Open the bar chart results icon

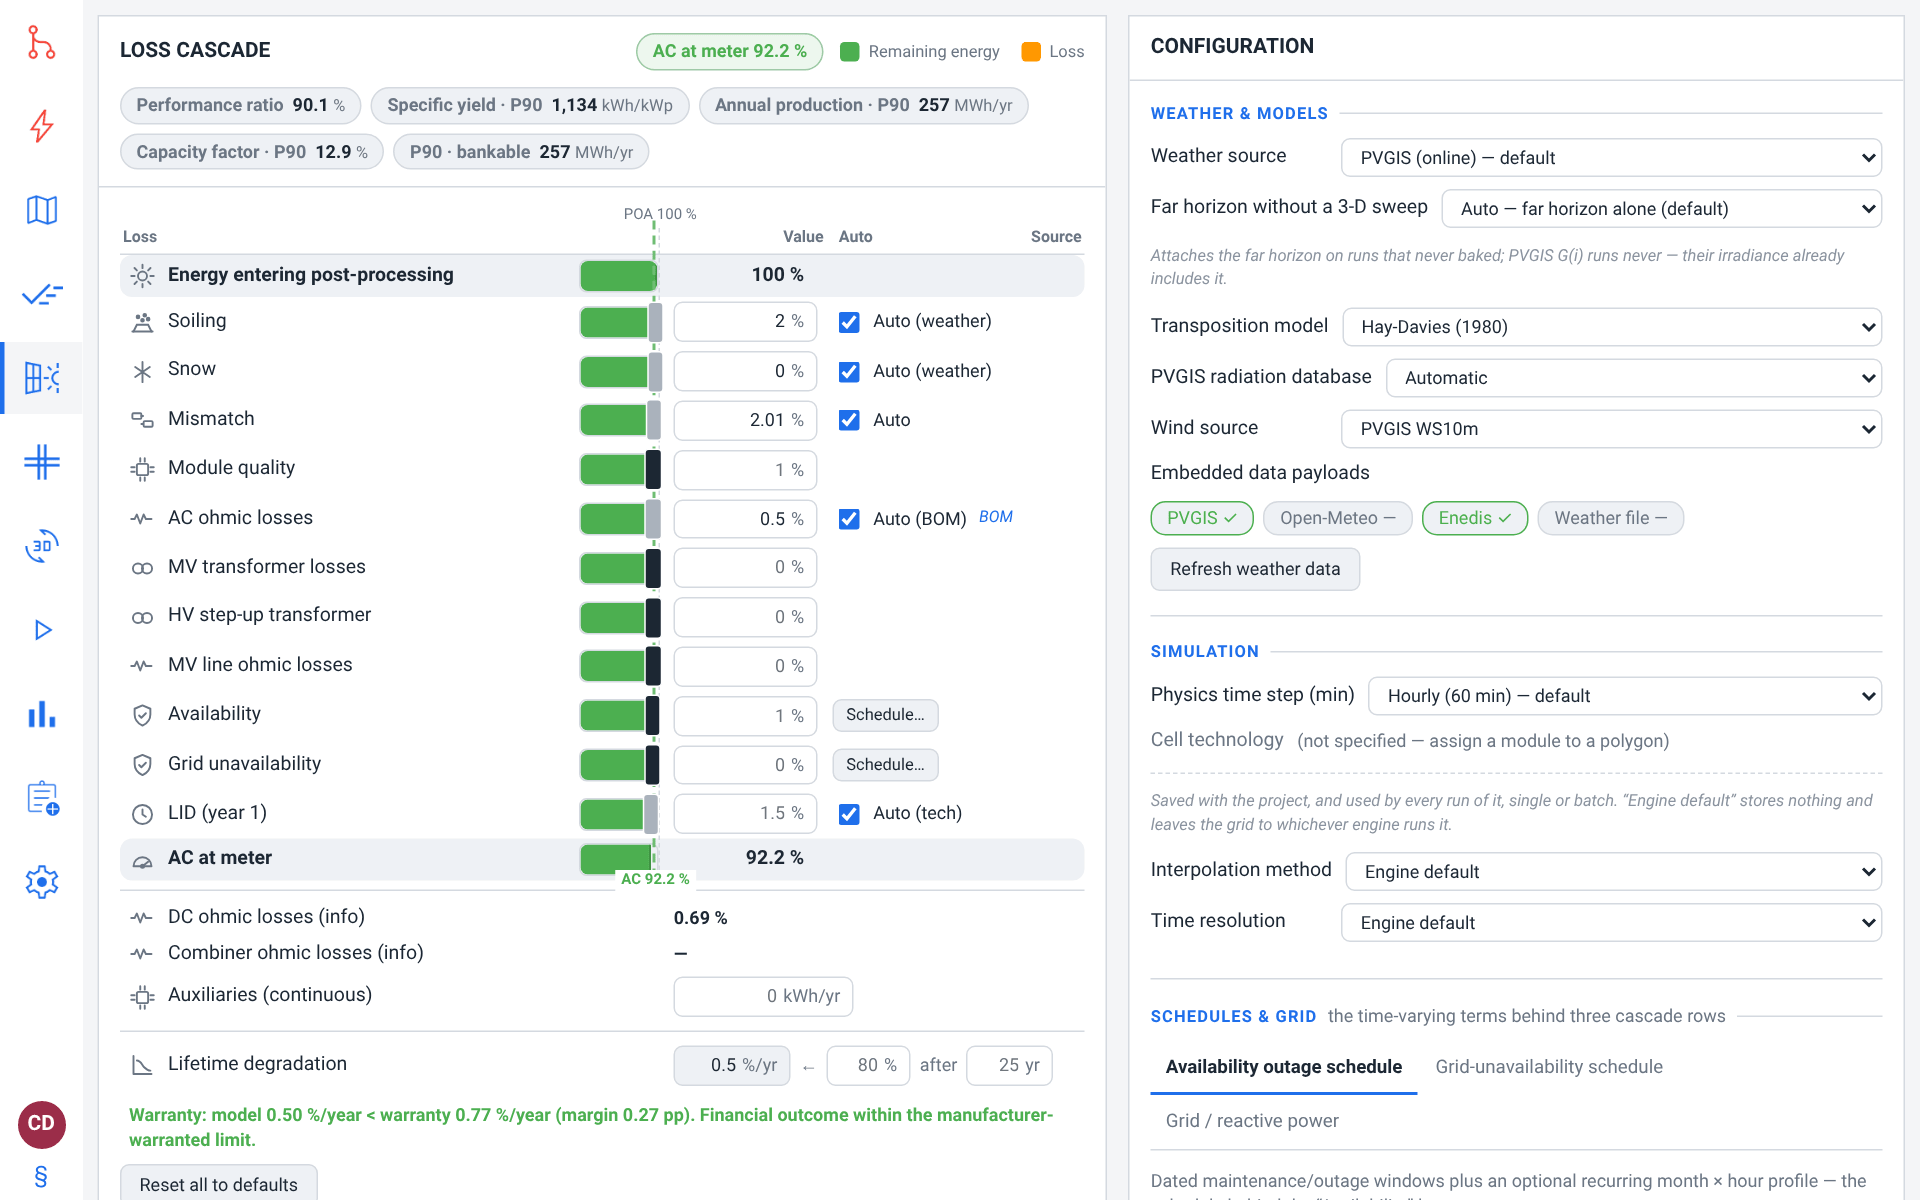[41, 714]
